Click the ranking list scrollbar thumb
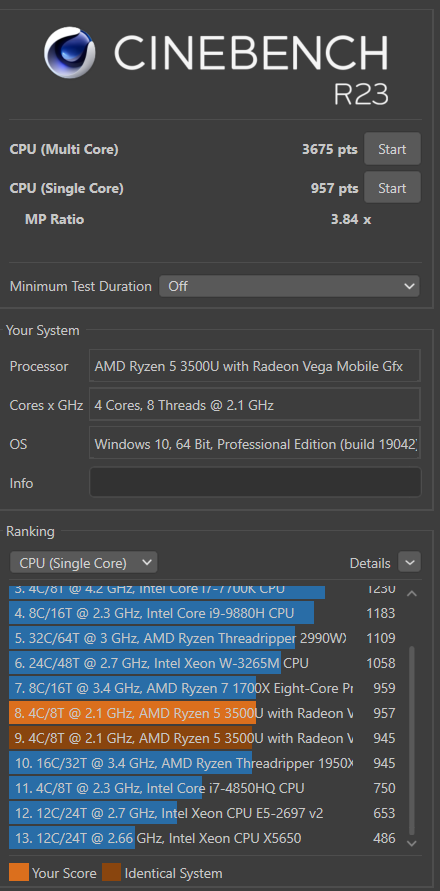The image size is (440, 891). pyautogui.click(x=412, y=741)
